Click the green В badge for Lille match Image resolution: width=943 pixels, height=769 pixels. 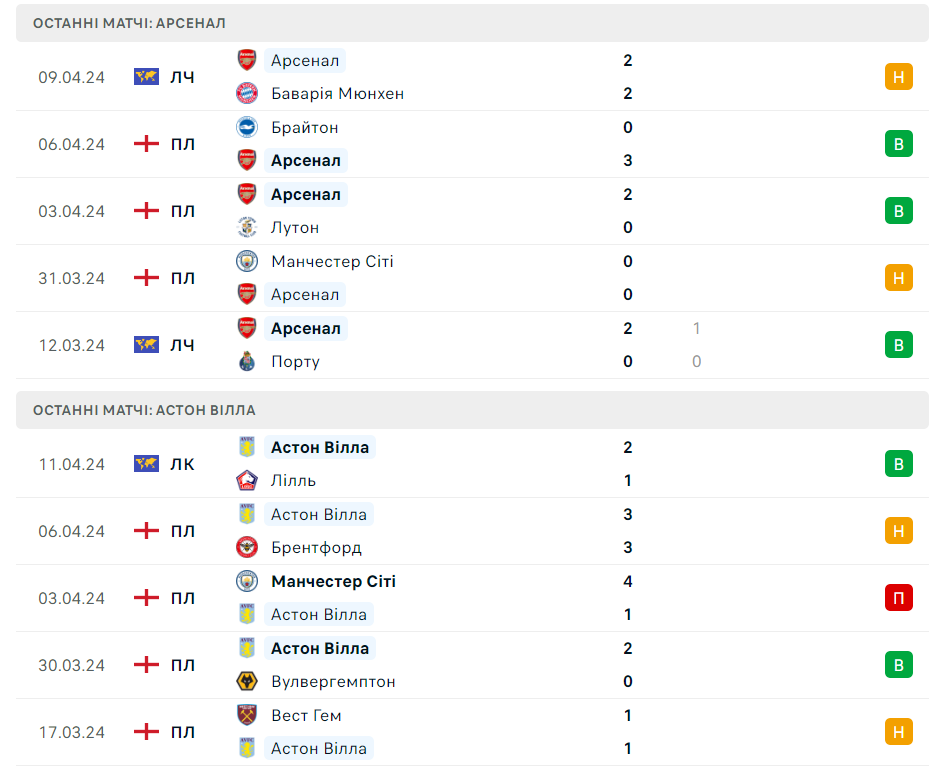(898, 464)
